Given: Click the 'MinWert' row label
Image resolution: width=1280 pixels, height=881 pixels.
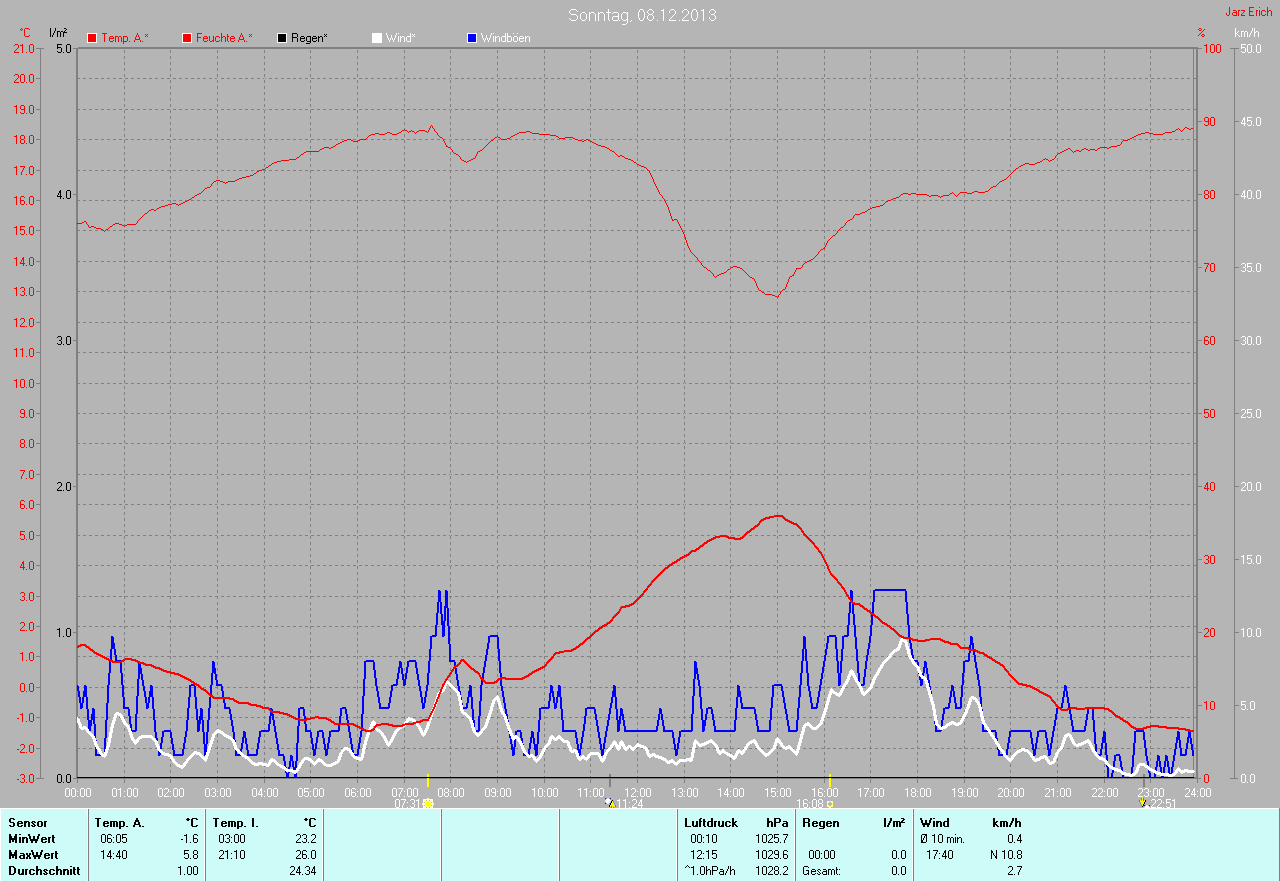Looking at the screenshot, I should 32,839.
